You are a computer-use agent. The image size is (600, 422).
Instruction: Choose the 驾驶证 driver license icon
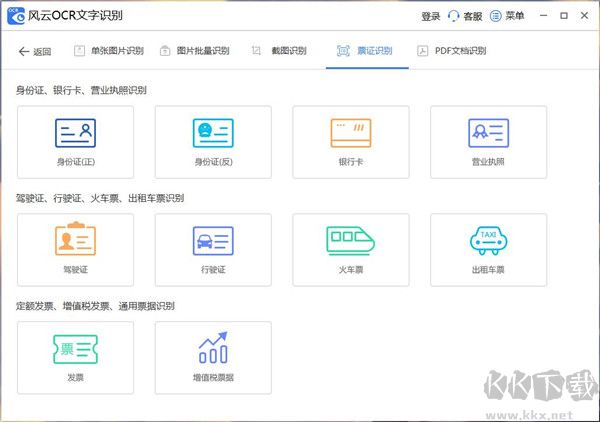pos(75,238)
